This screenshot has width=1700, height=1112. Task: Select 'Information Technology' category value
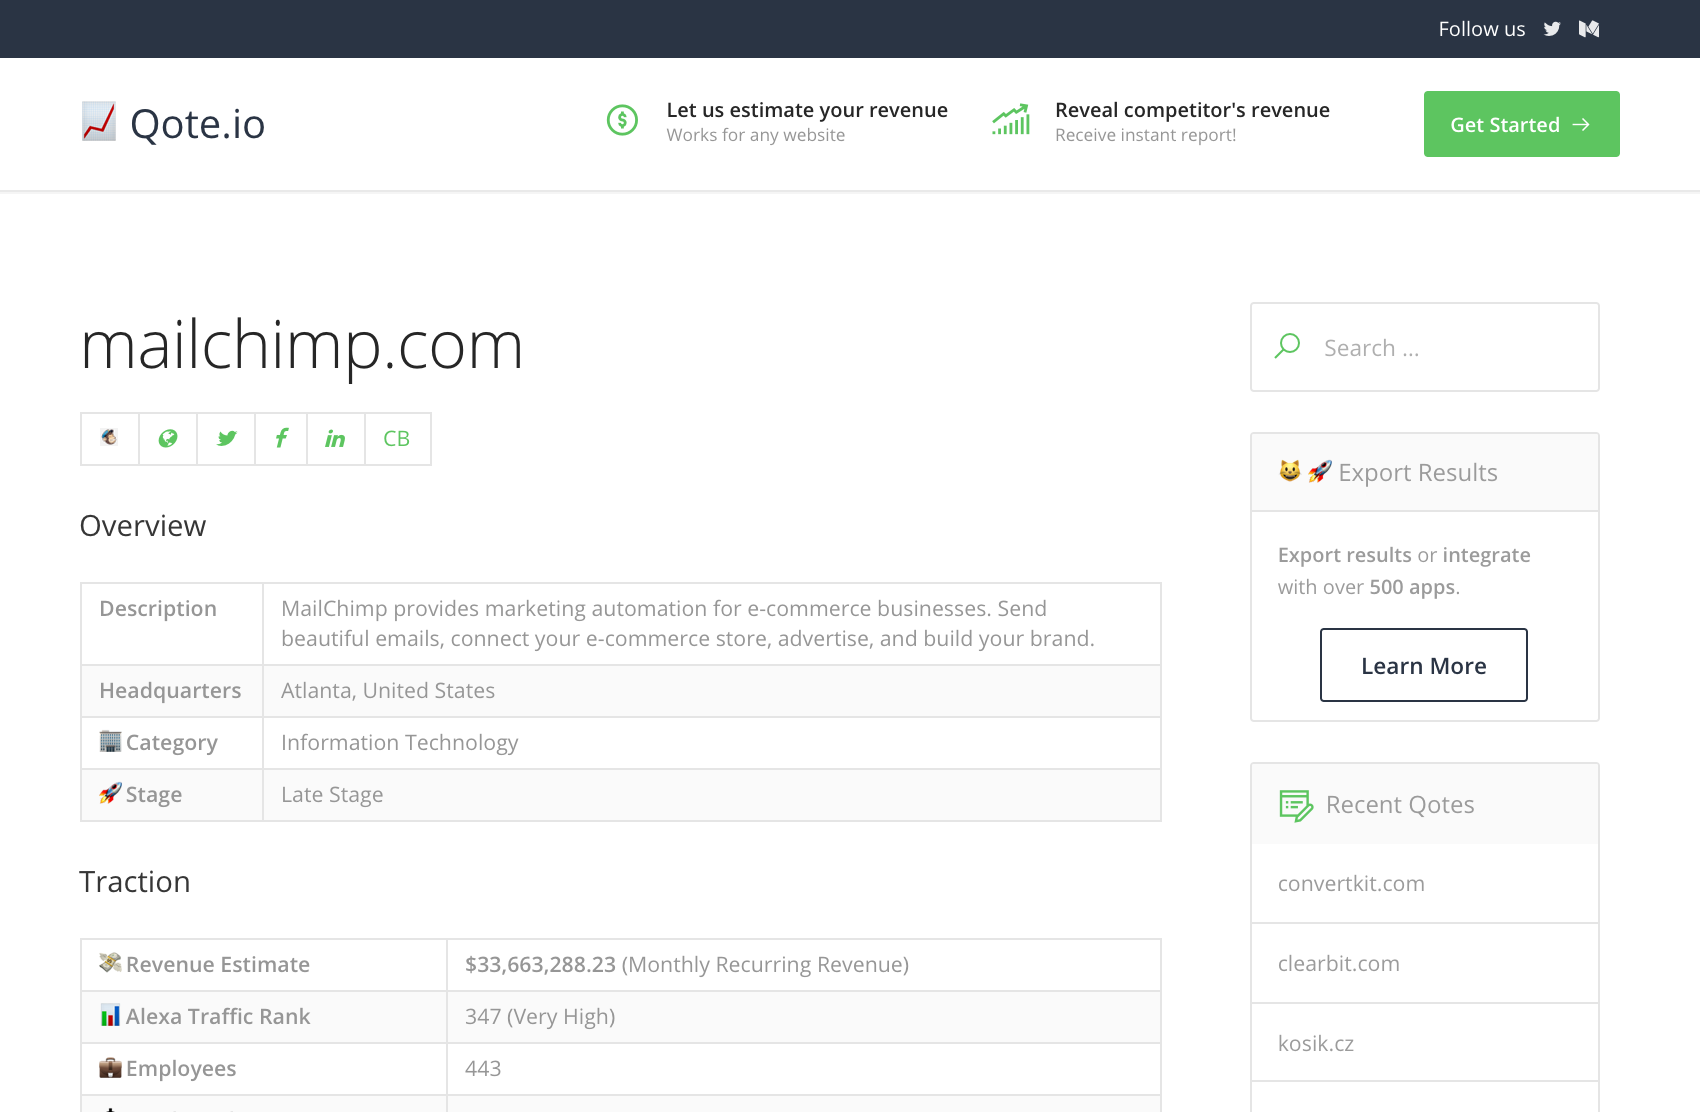click(399, 743)
